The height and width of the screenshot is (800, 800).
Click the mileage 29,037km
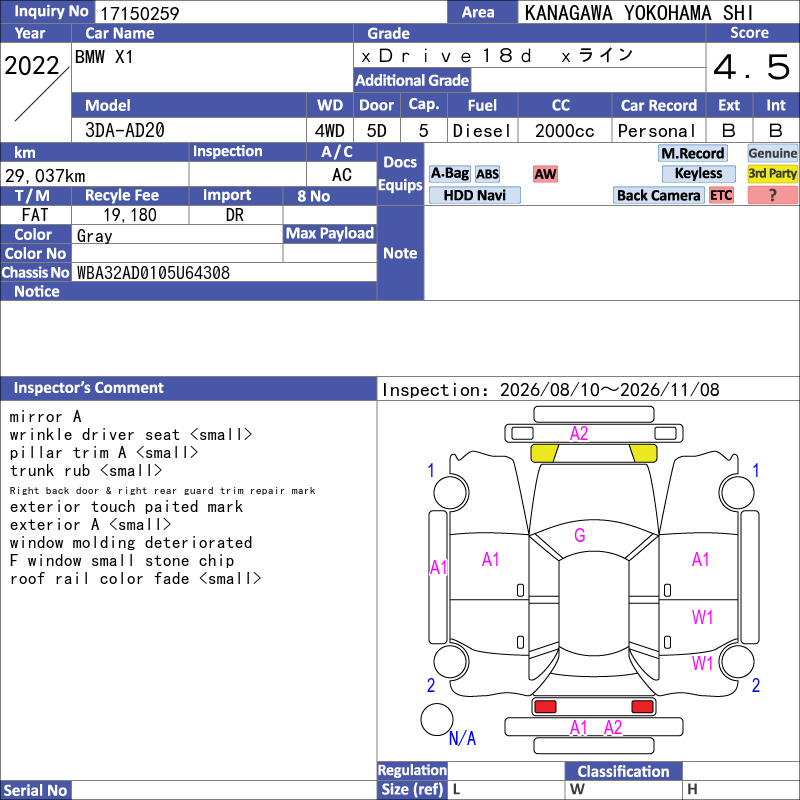point(45,176)
